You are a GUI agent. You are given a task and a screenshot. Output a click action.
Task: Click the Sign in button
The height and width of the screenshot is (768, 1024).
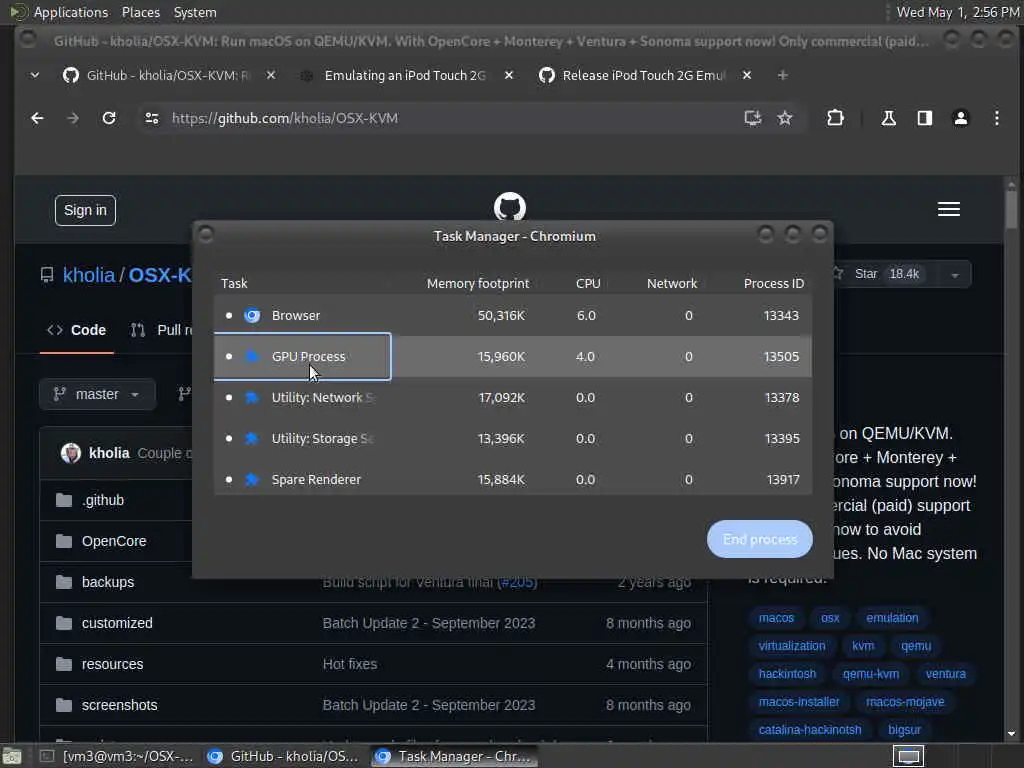85,210
